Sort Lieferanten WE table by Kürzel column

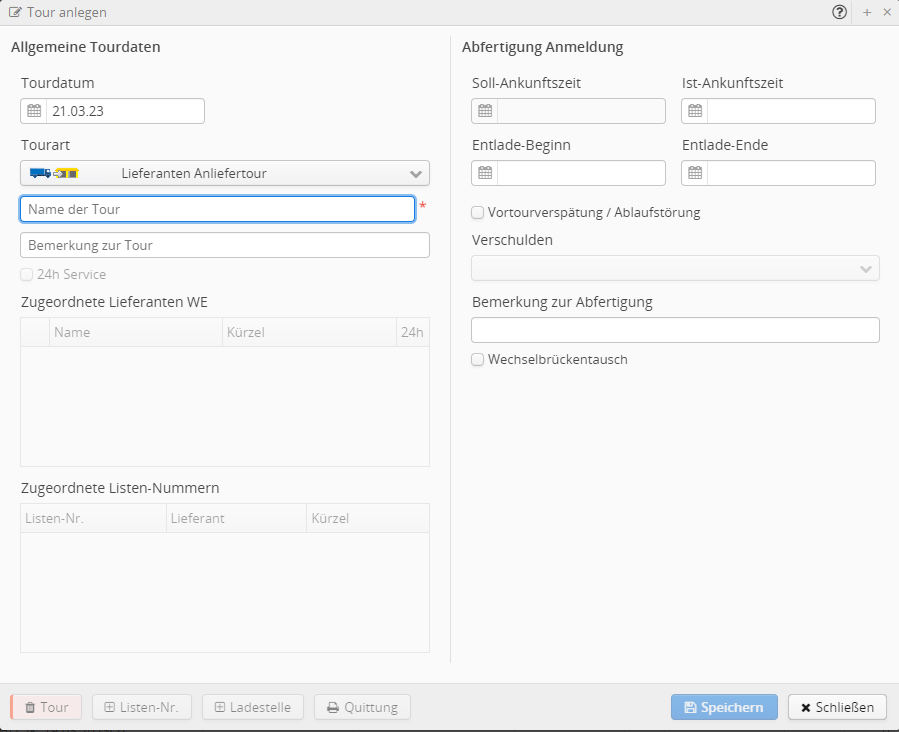(310, 332)
